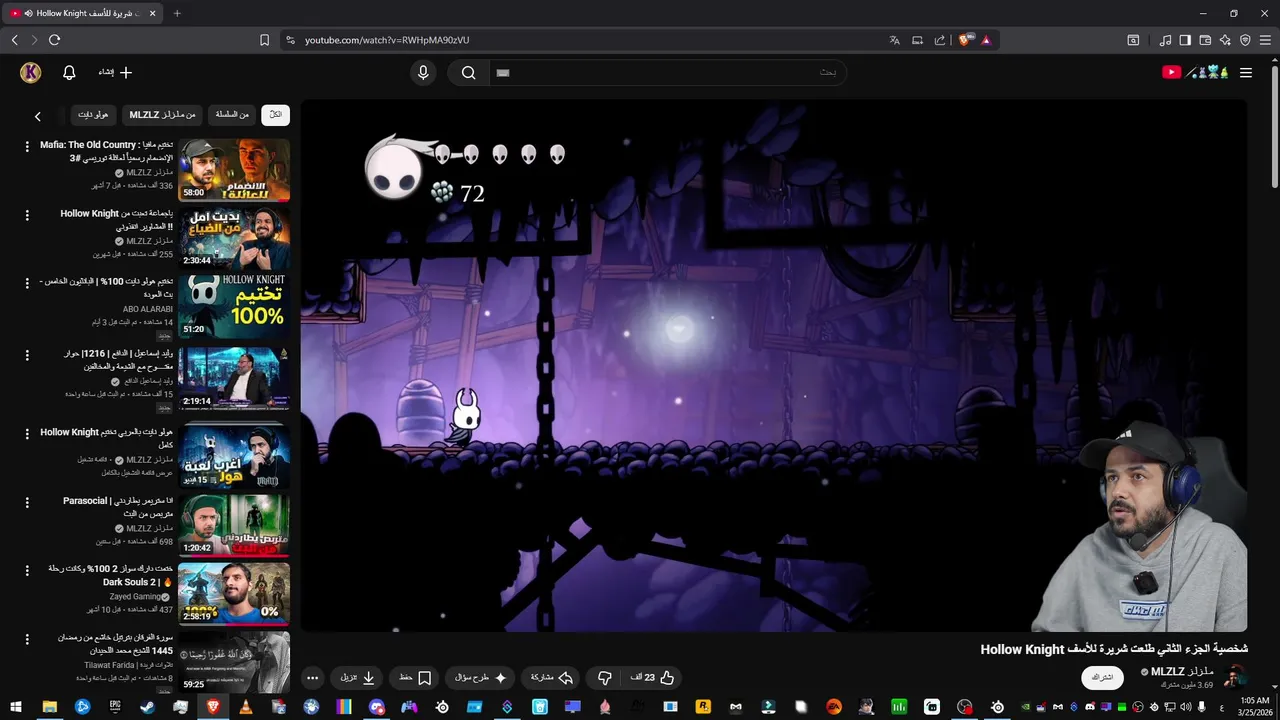This screenshot has width=1280, height=720.
Task: Open the Hollow Knight 100% thumbnail
Action: (234, 306)
